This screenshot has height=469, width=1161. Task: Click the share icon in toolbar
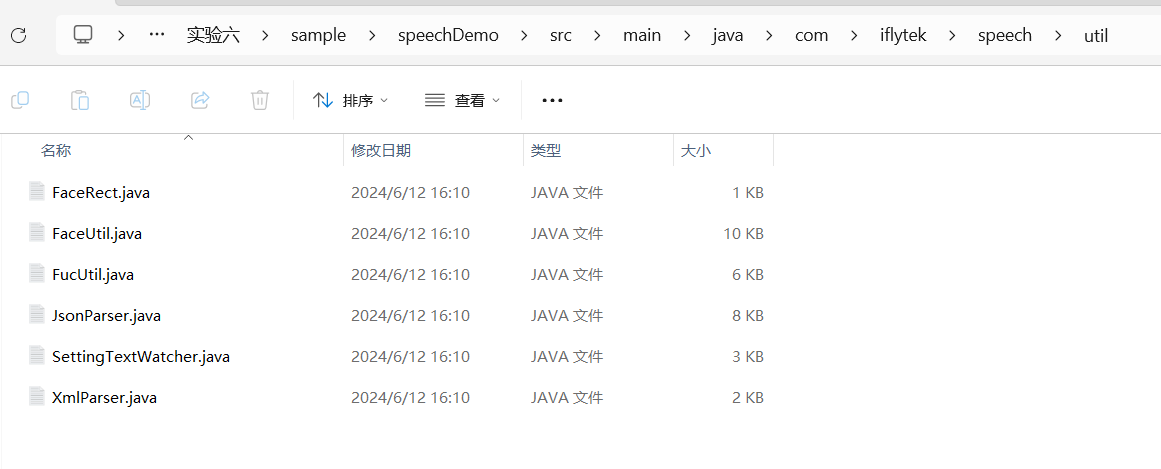pyautogui.click(x=200, y=100)
